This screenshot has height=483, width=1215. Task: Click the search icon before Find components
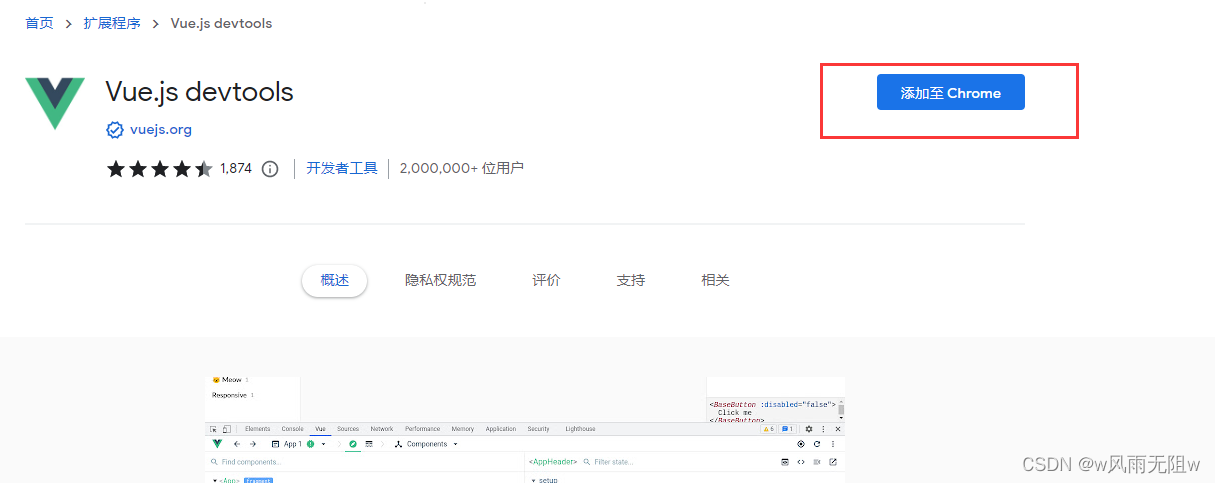tap(214, 462)
